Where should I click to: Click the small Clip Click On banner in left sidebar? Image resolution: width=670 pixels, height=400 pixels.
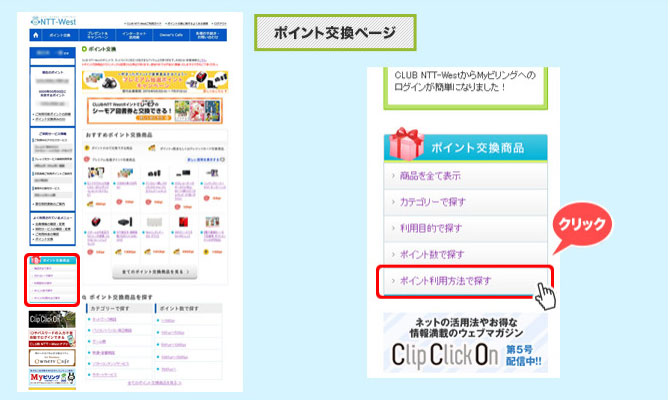(52, 319)
